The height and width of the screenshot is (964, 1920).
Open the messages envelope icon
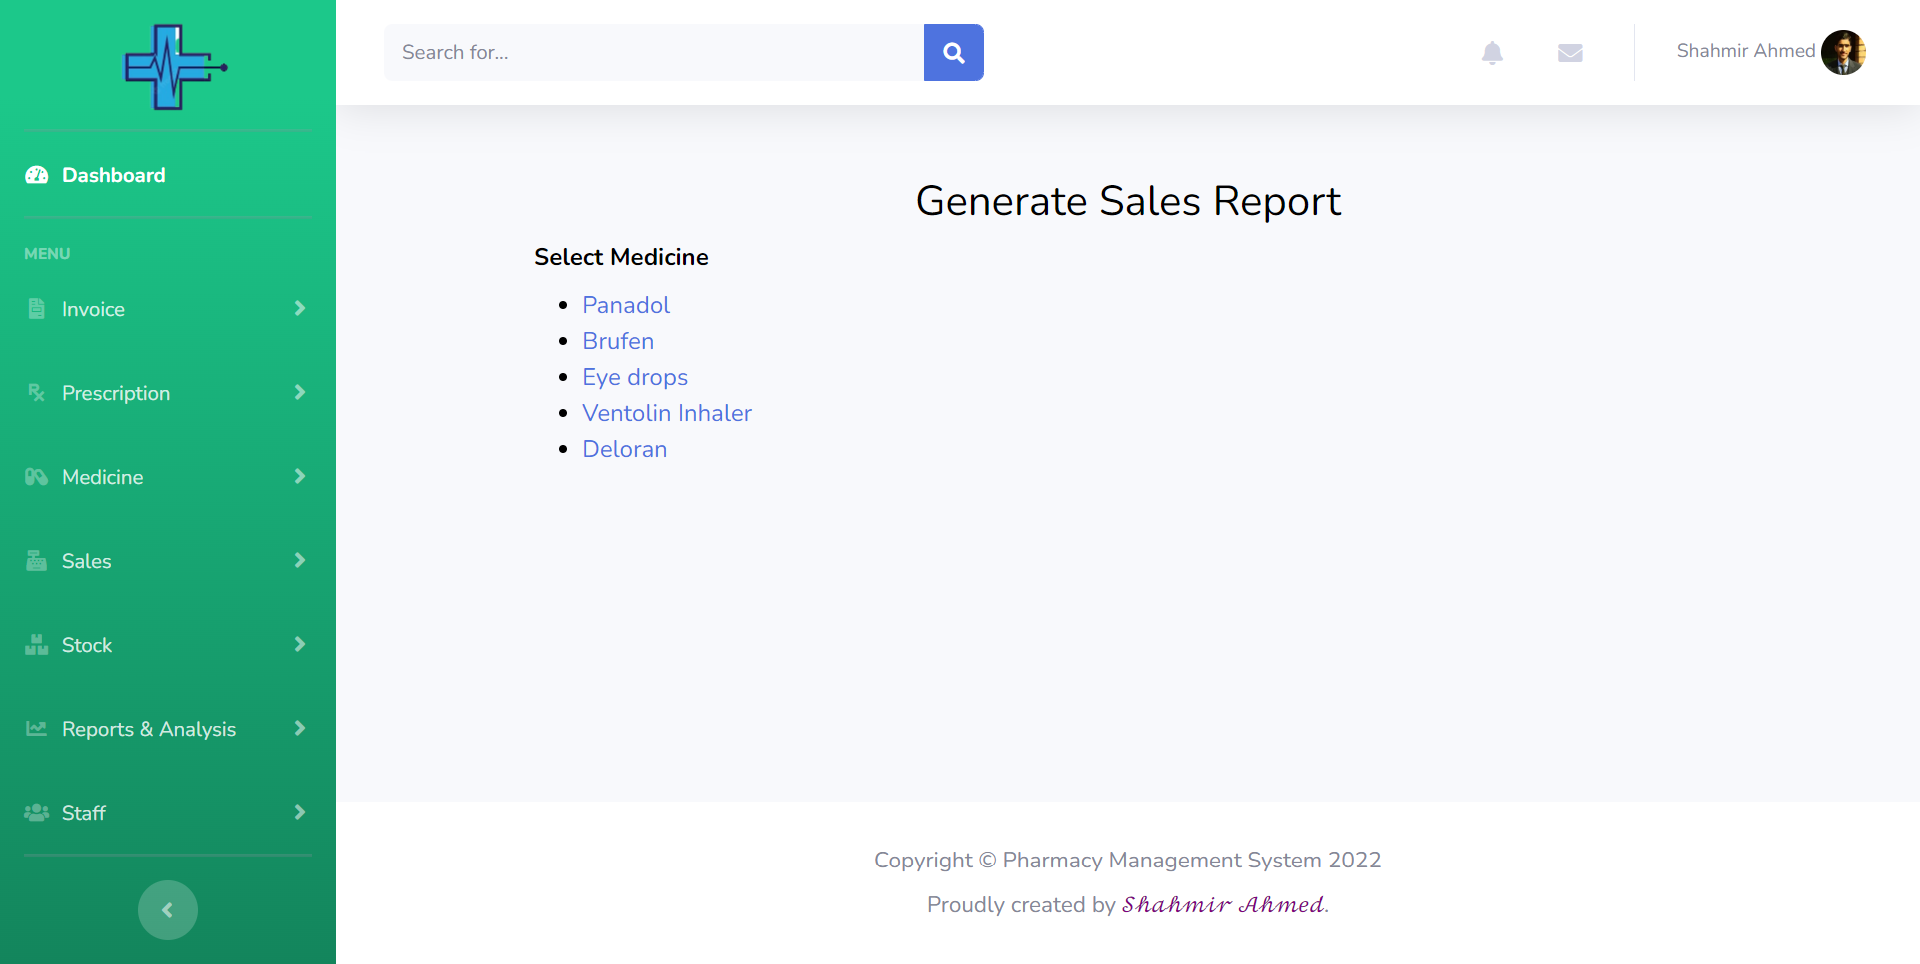pos(1570,53)
